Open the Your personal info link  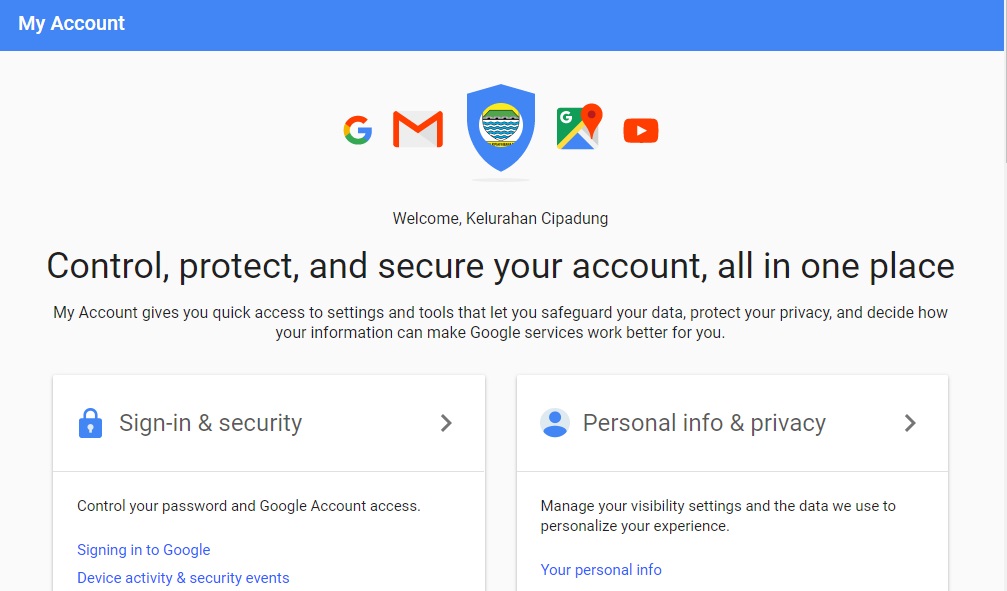pyautogui.click(x=601, y=570)
